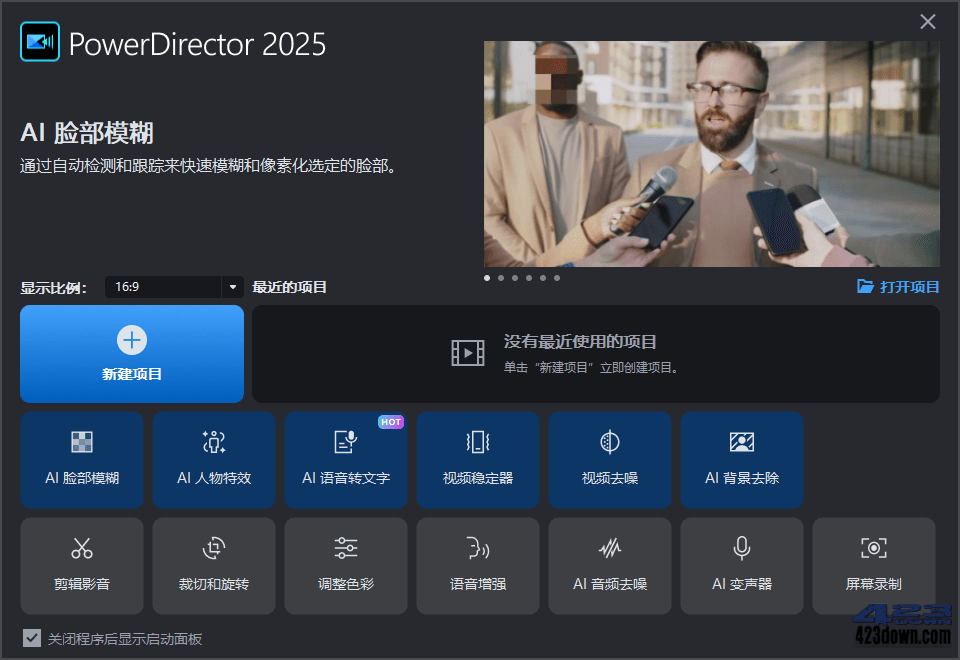Open the AI 变声器 feature

coord(742,566)
